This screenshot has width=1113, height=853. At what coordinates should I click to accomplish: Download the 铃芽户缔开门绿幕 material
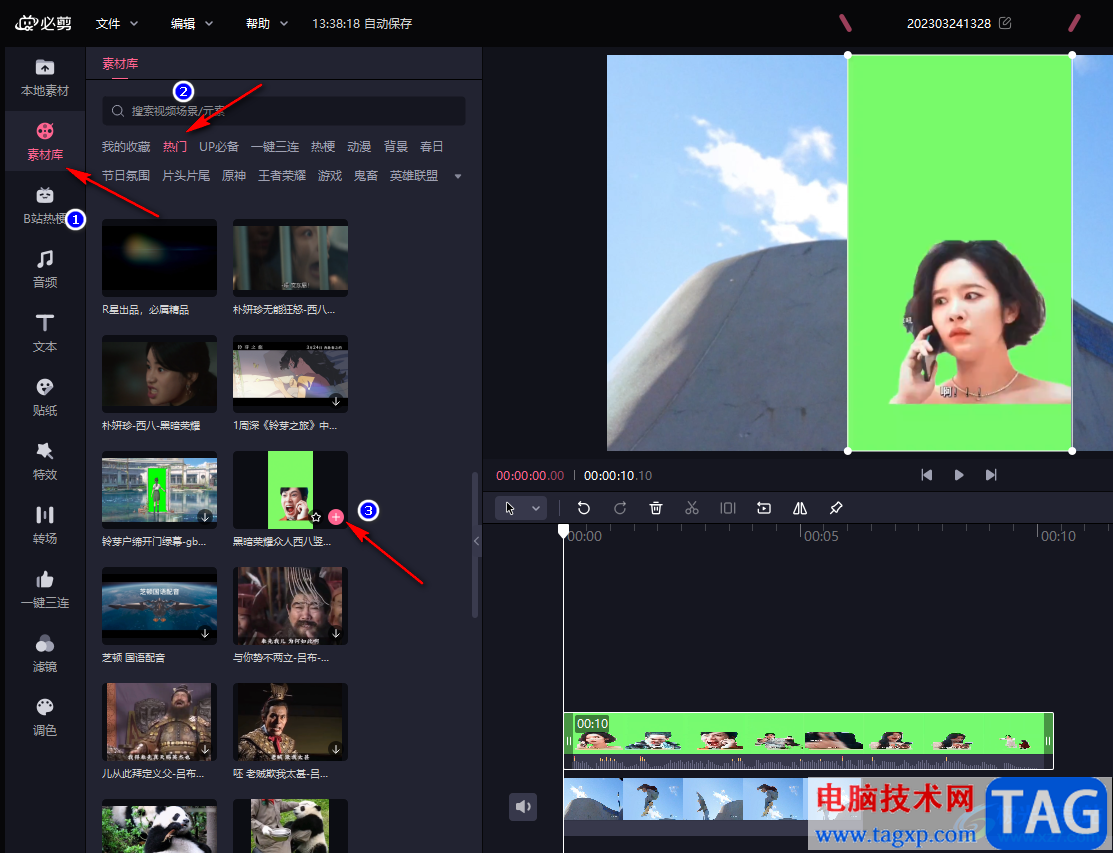pos(205,517)
